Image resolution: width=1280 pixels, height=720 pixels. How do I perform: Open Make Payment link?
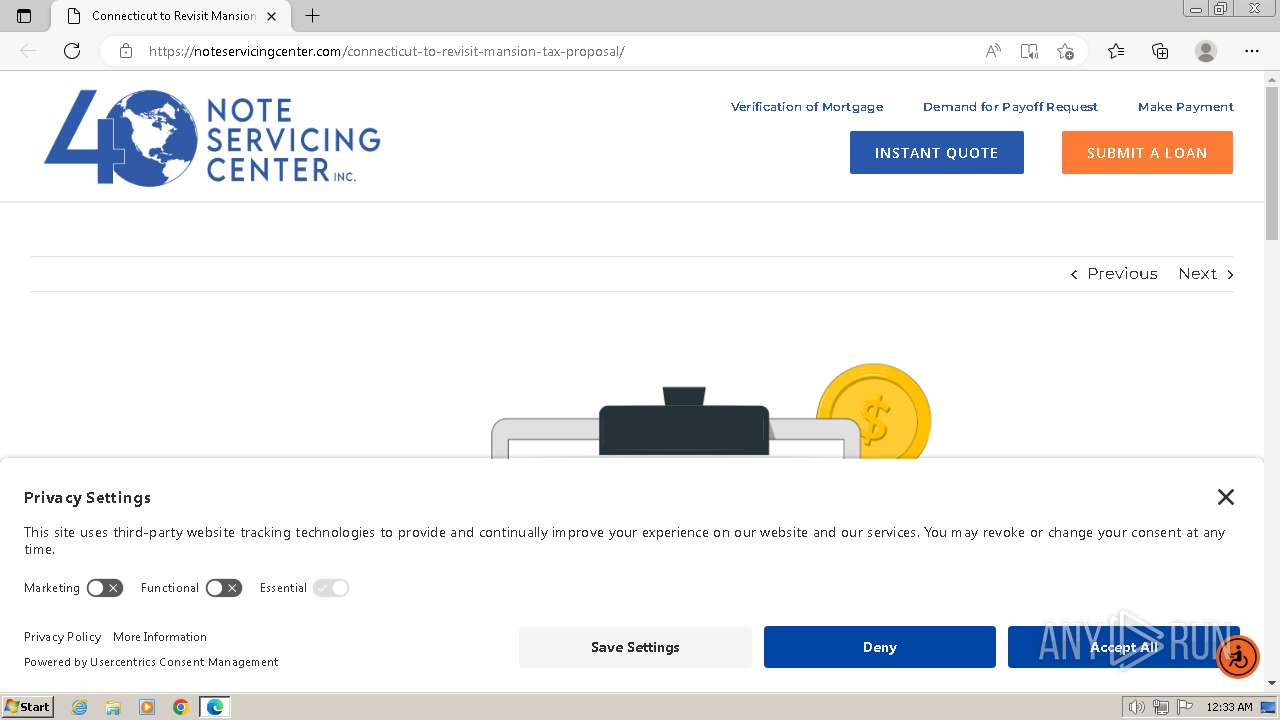[1186, 107]
